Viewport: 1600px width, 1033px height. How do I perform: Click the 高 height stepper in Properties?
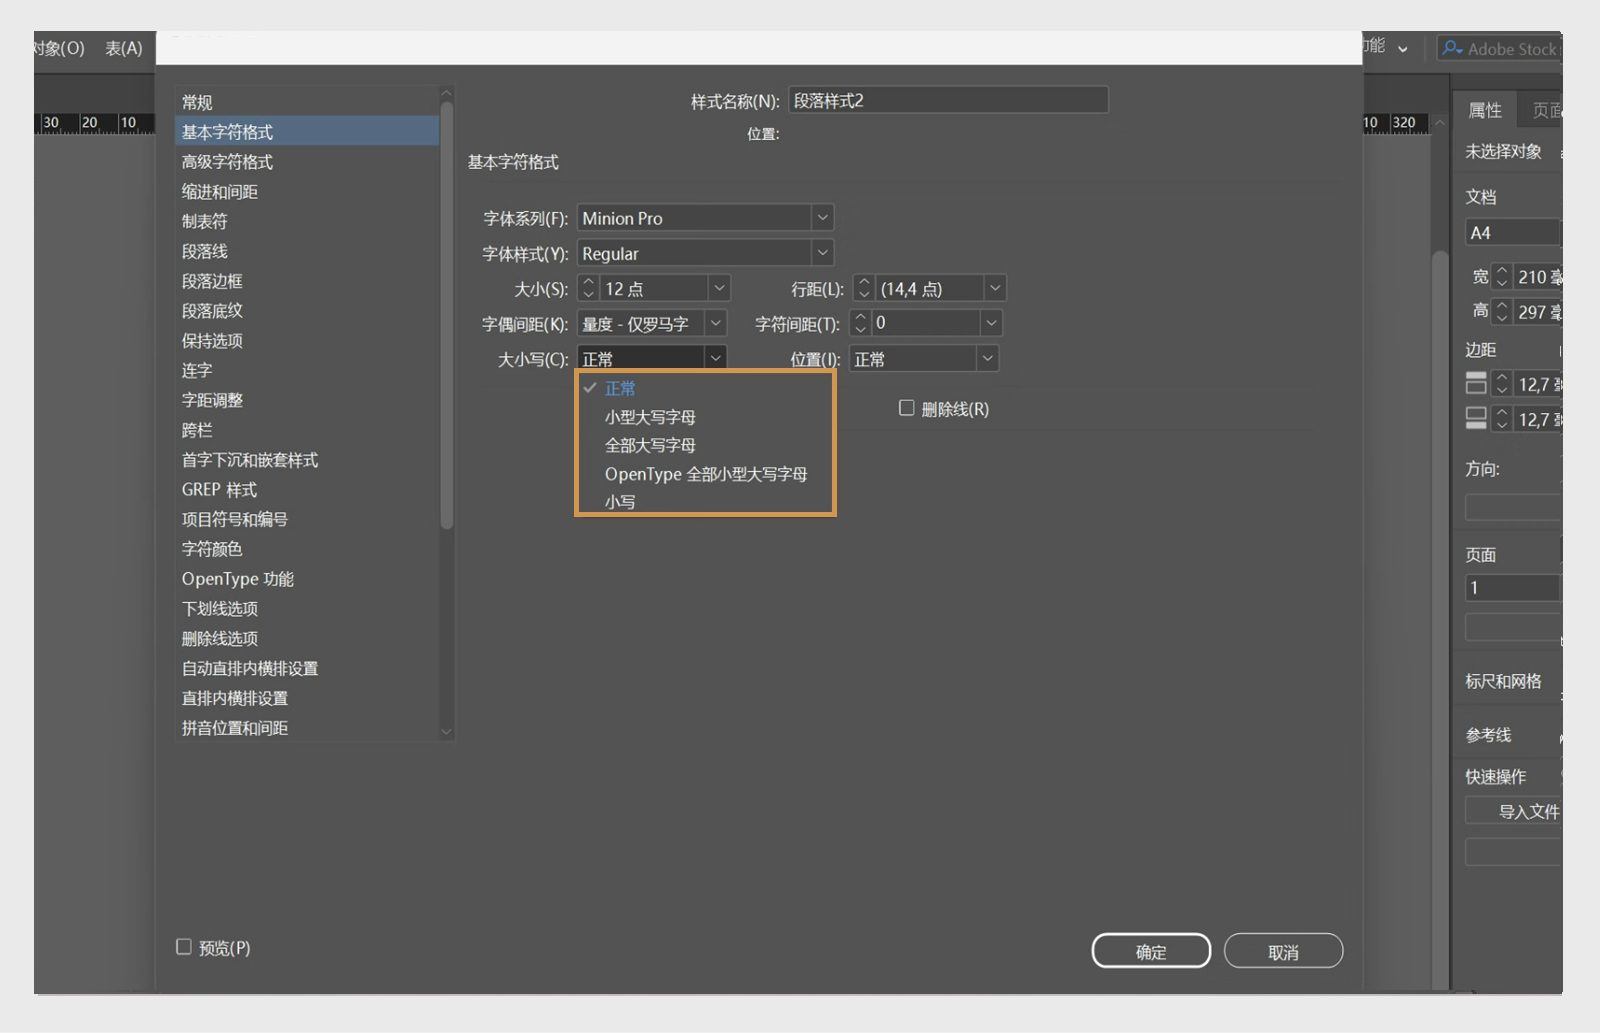[1501, 311]
